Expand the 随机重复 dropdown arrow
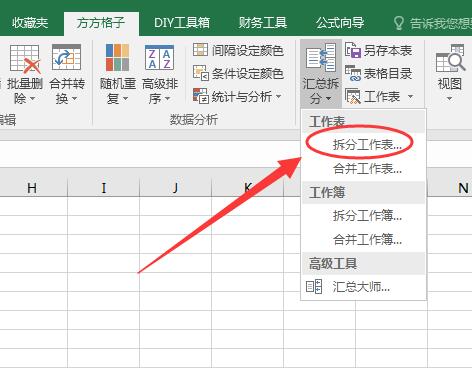The image size is (472, 368). 126,99
